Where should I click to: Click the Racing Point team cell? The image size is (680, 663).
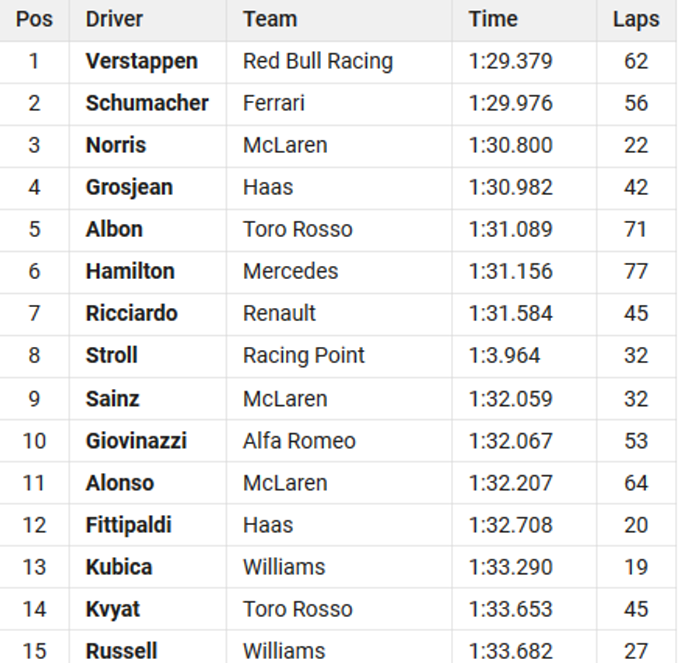pyautogui.click(x=304, y=355)
